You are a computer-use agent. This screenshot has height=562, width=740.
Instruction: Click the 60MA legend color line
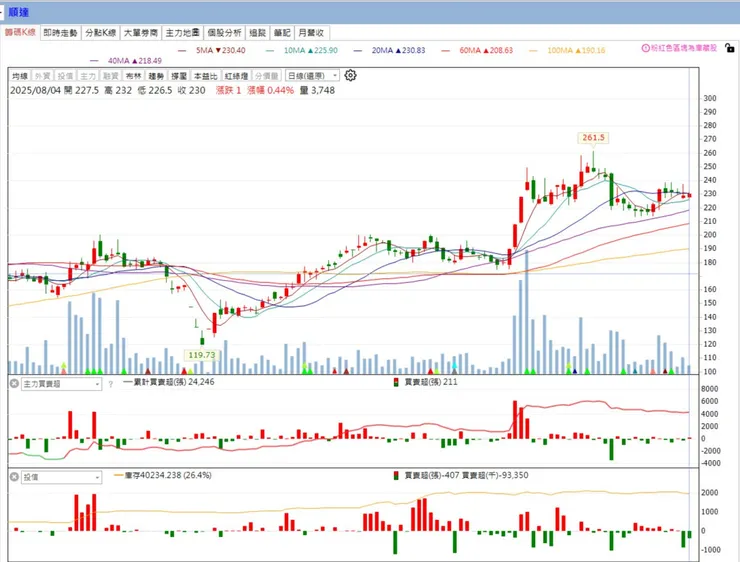(x=446, y=50)
